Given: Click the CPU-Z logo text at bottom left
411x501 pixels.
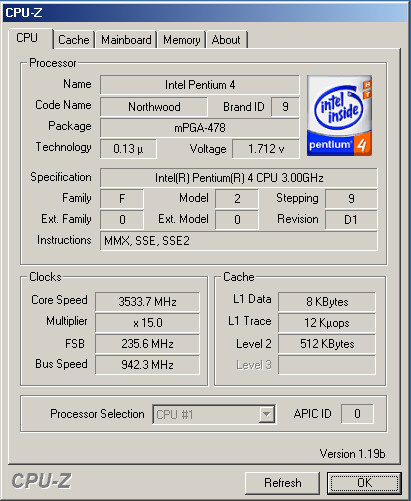Looking at the screenshot, I should pyautogui.click(x=42, y=481).
